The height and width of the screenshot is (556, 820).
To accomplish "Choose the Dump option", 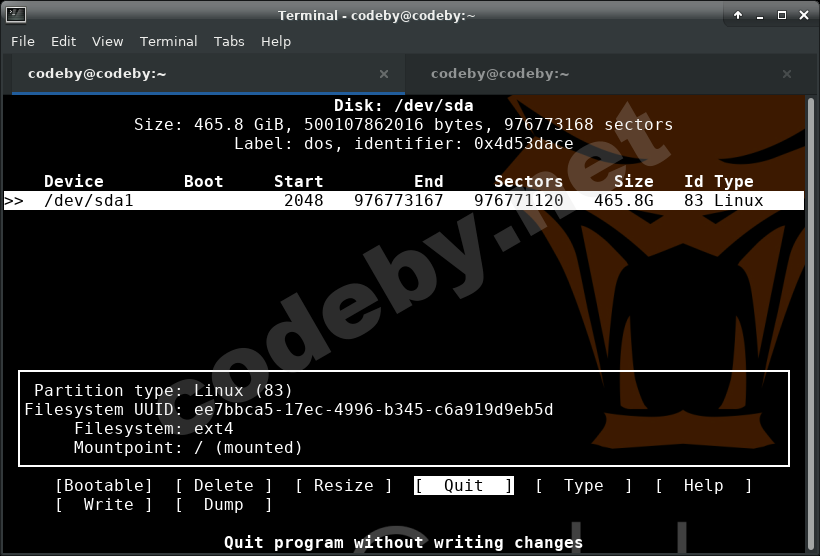I will pos(224,505).
